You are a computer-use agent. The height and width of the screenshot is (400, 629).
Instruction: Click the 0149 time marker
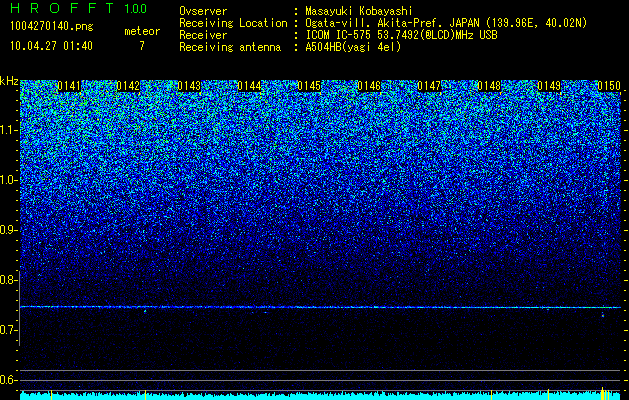[549, 86]
